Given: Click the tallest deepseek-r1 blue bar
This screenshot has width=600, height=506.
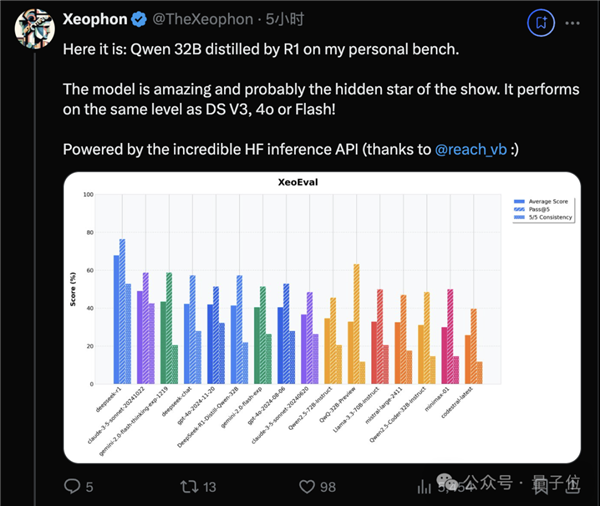Looking at the screenshot, I should point(123,311).
